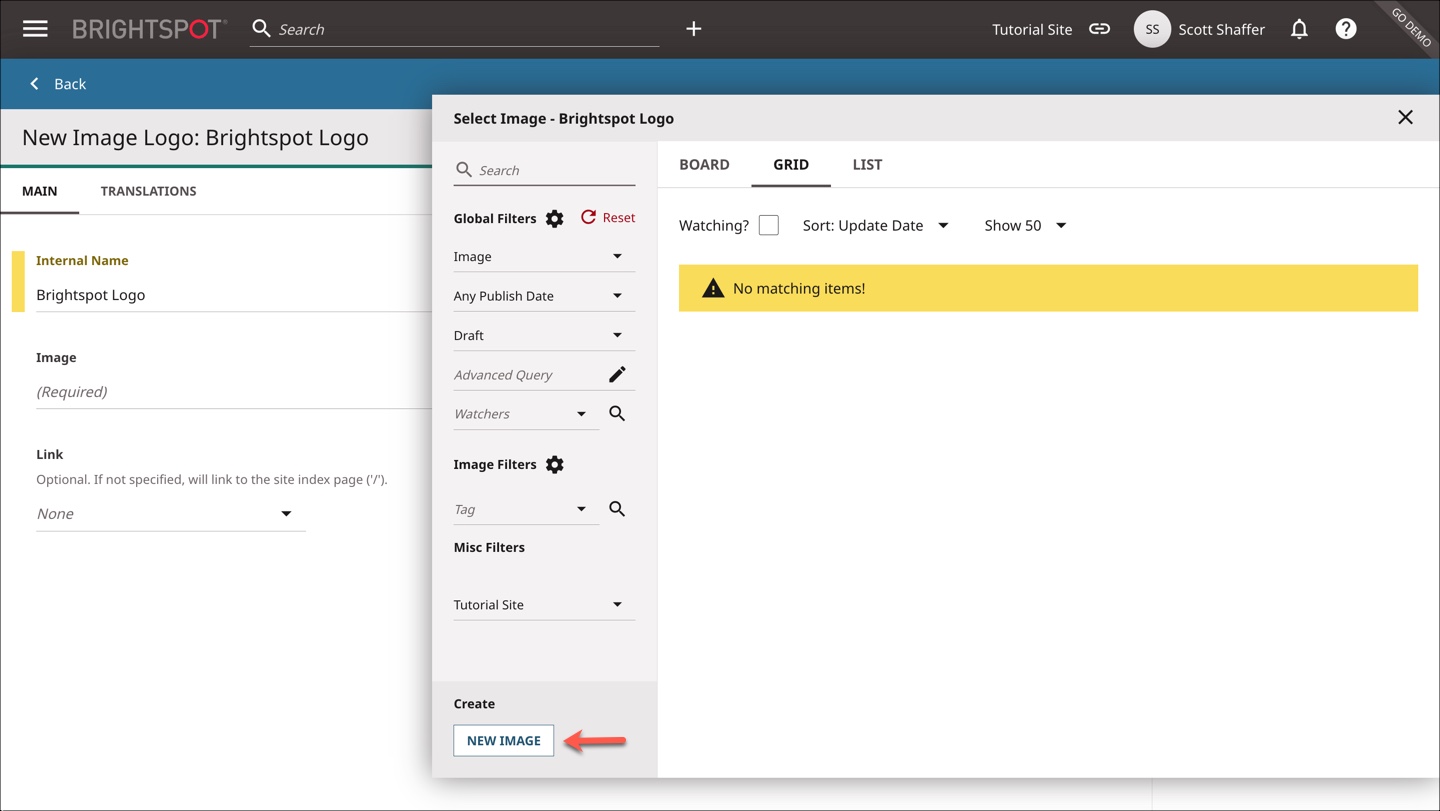Screen dimensions: 1440x811
Task: Open the notifications bell
Action: click(1299, 29)
